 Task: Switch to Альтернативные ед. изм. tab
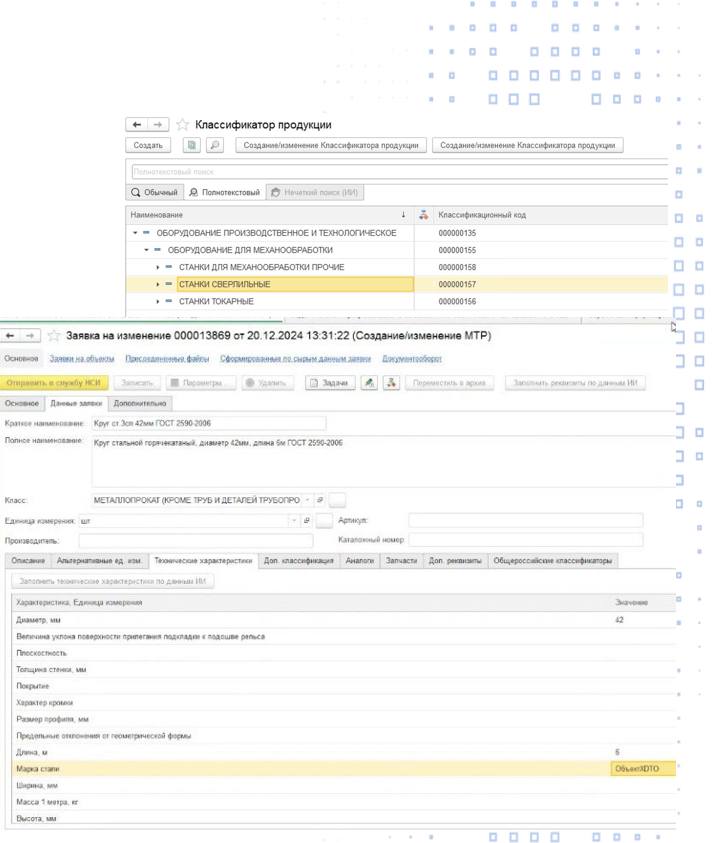[99, 561]
